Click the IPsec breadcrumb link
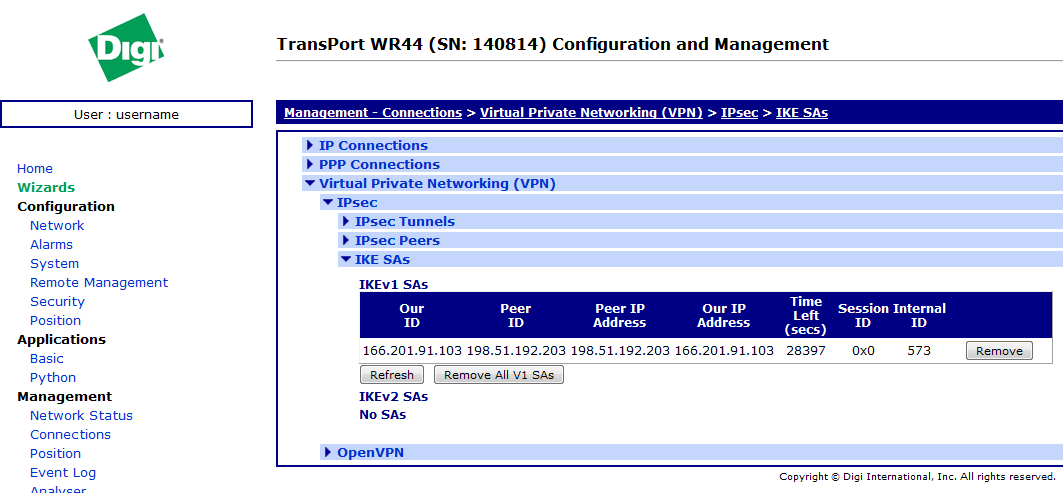1063x493 pixels. [739, 113]
